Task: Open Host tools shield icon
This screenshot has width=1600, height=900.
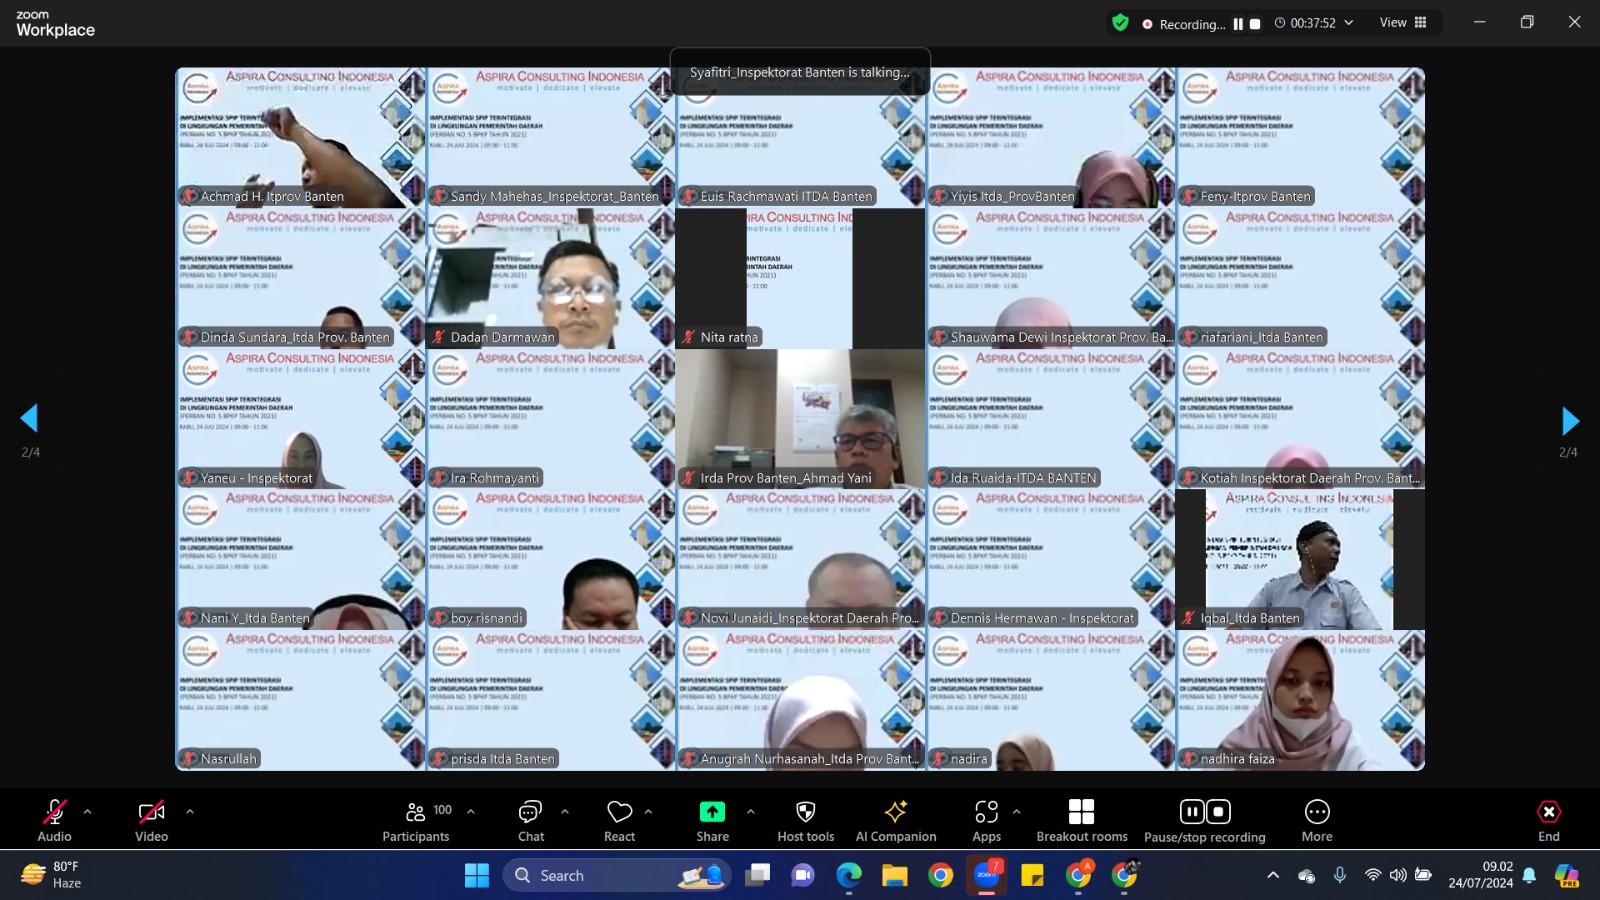Action: (x=805, y=812)
